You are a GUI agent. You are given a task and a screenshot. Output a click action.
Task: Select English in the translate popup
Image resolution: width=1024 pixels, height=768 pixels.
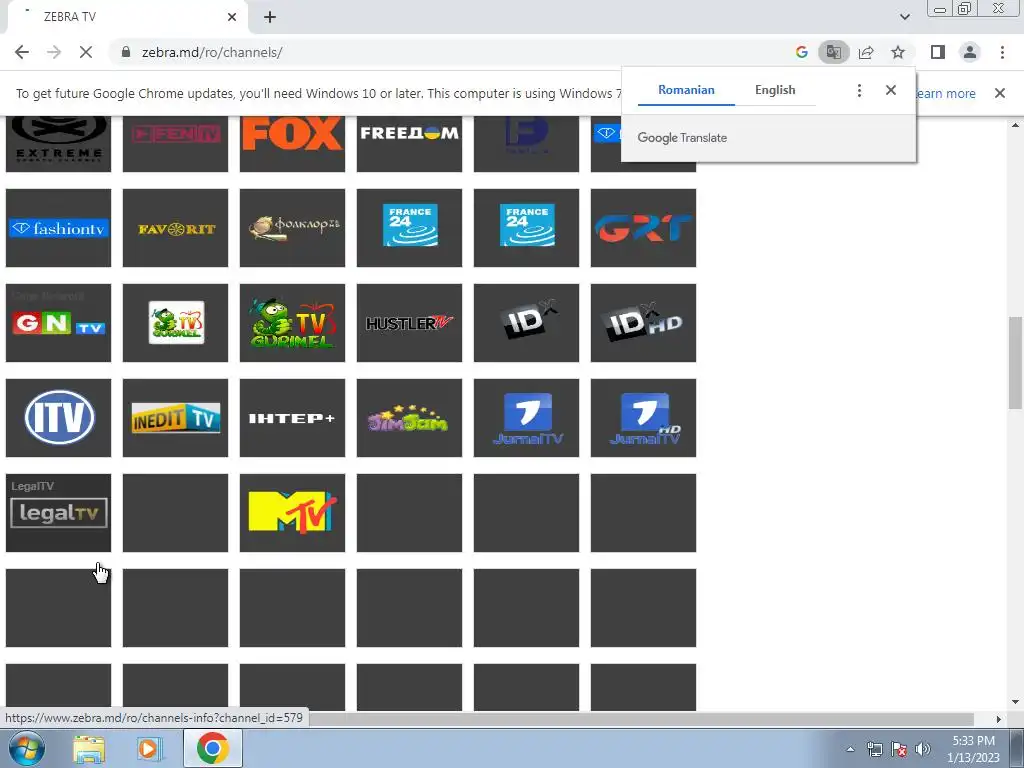click(775, 90)
